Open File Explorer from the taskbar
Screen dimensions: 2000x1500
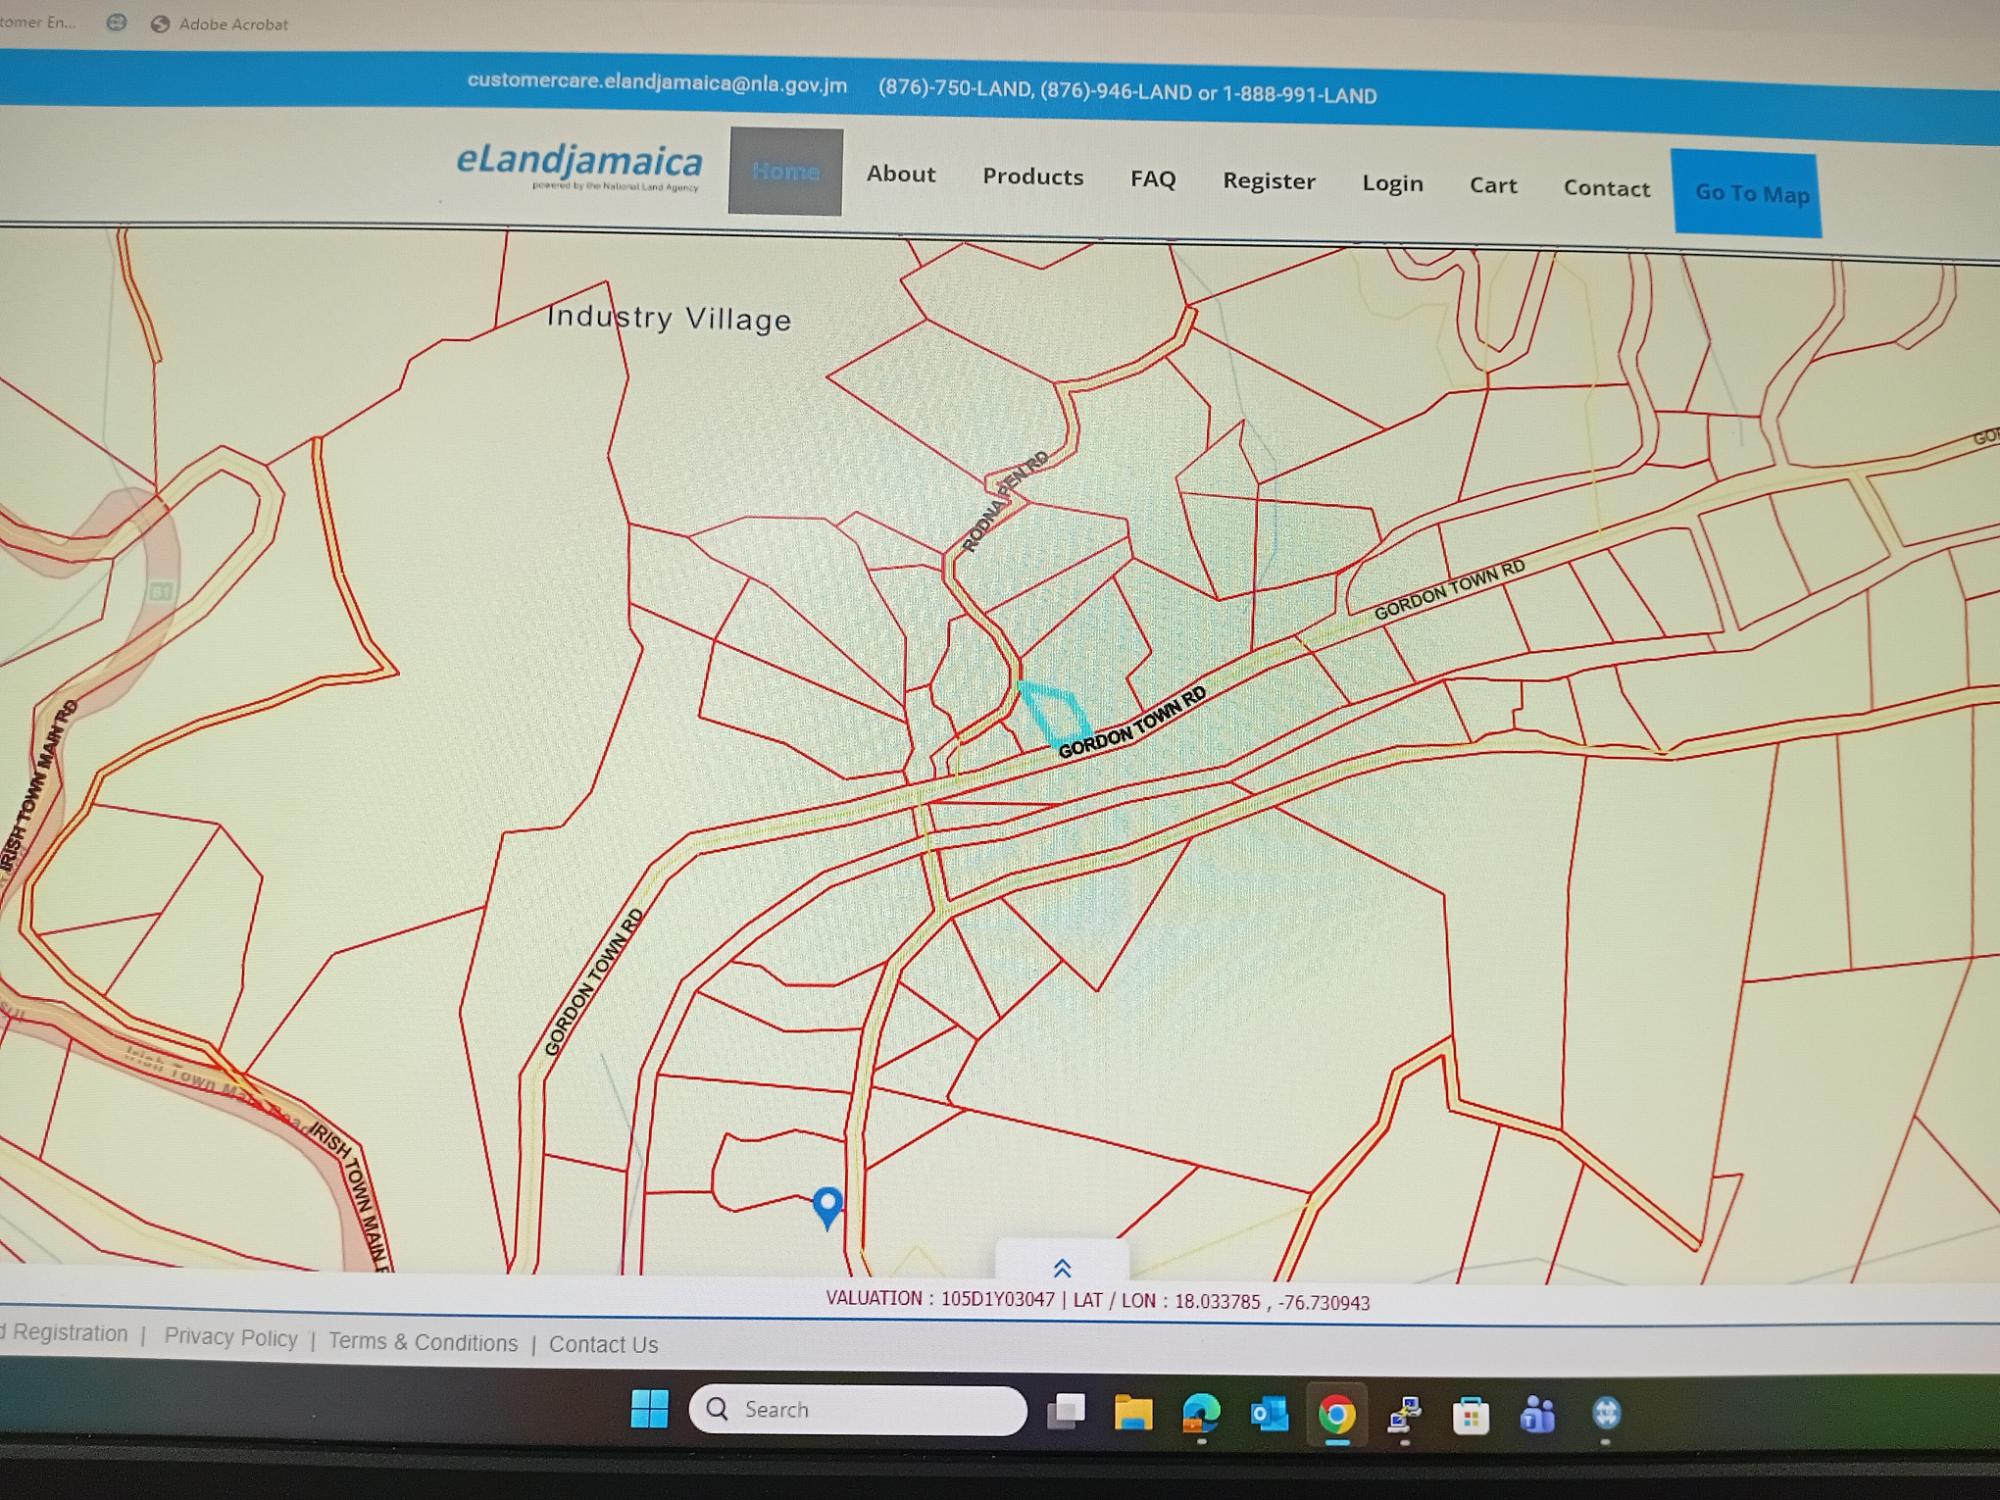(1133, 1413)
